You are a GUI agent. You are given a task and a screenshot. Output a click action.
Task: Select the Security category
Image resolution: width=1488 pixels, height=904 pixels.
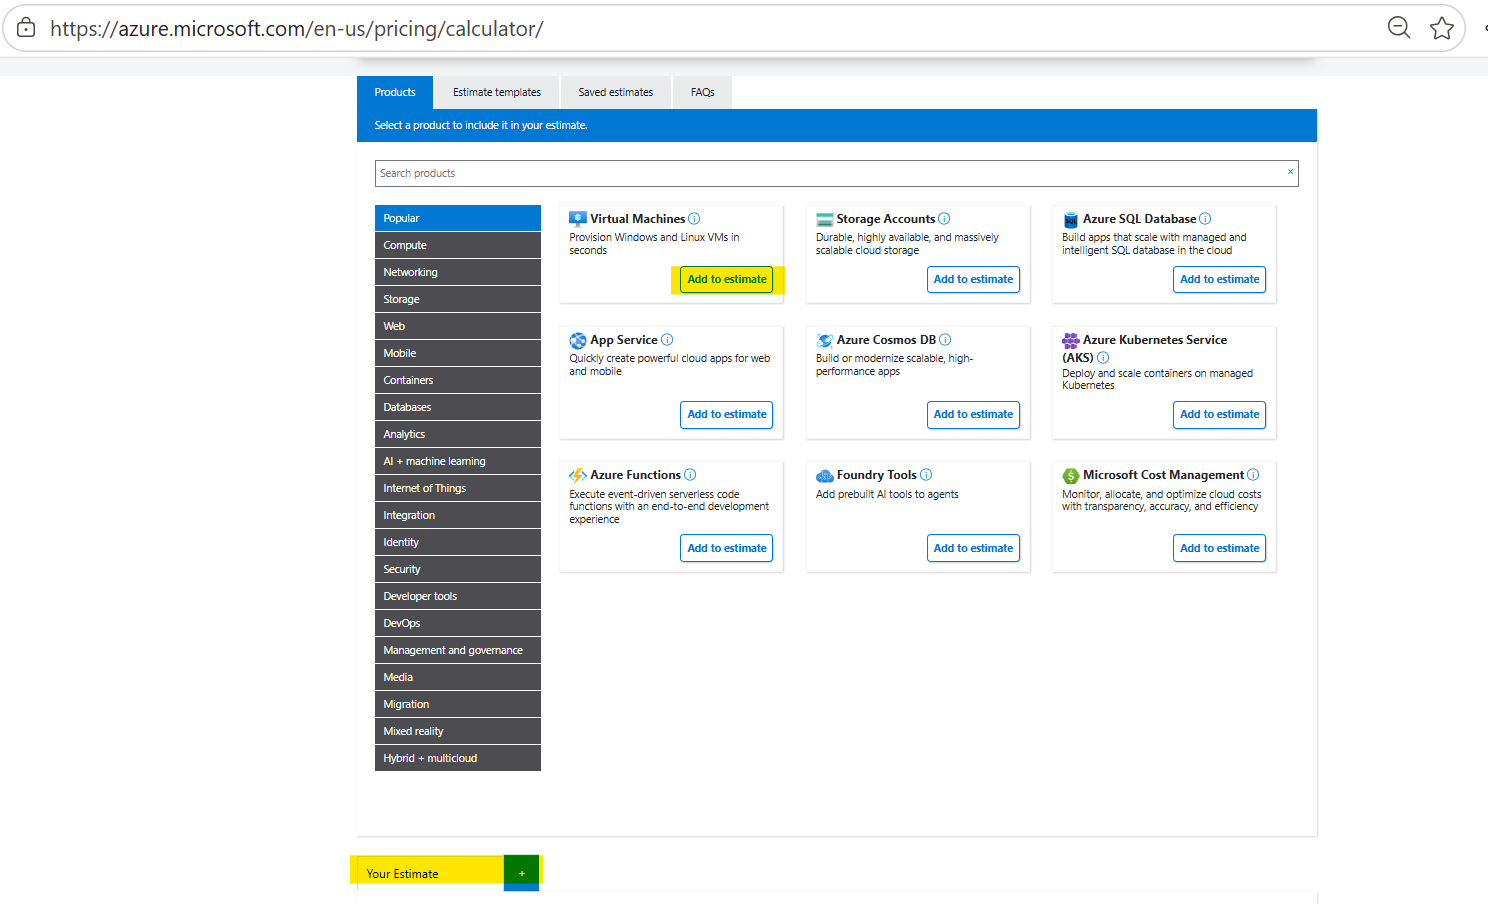point(458,569)
